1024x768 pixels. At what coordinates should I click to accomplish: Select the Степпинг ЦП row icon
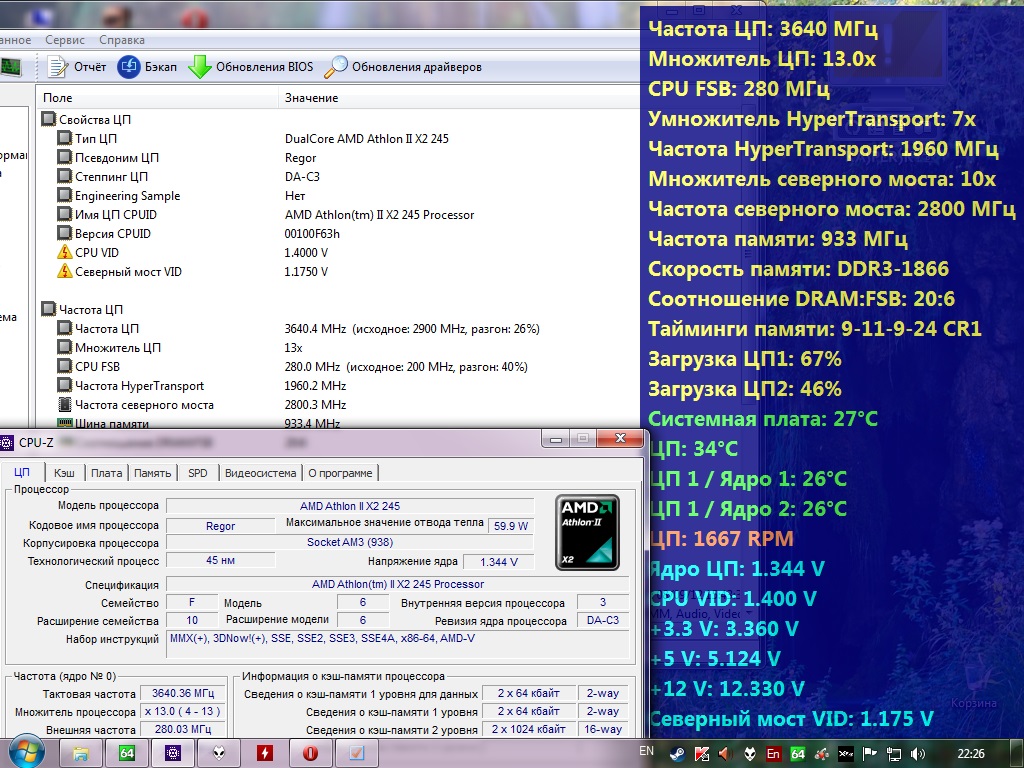[64, 176]
